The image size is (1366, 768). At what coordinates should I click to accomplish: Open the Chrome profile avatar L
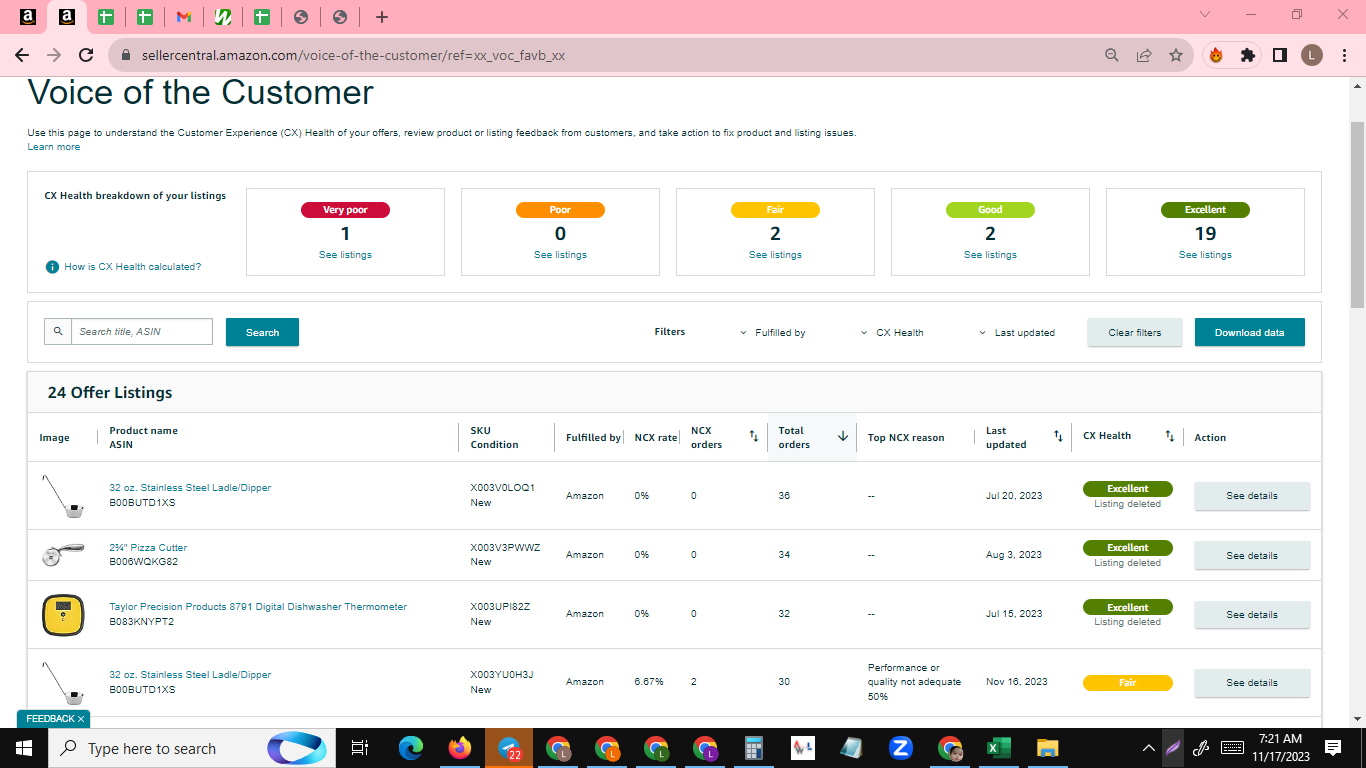coord(1312,56)
